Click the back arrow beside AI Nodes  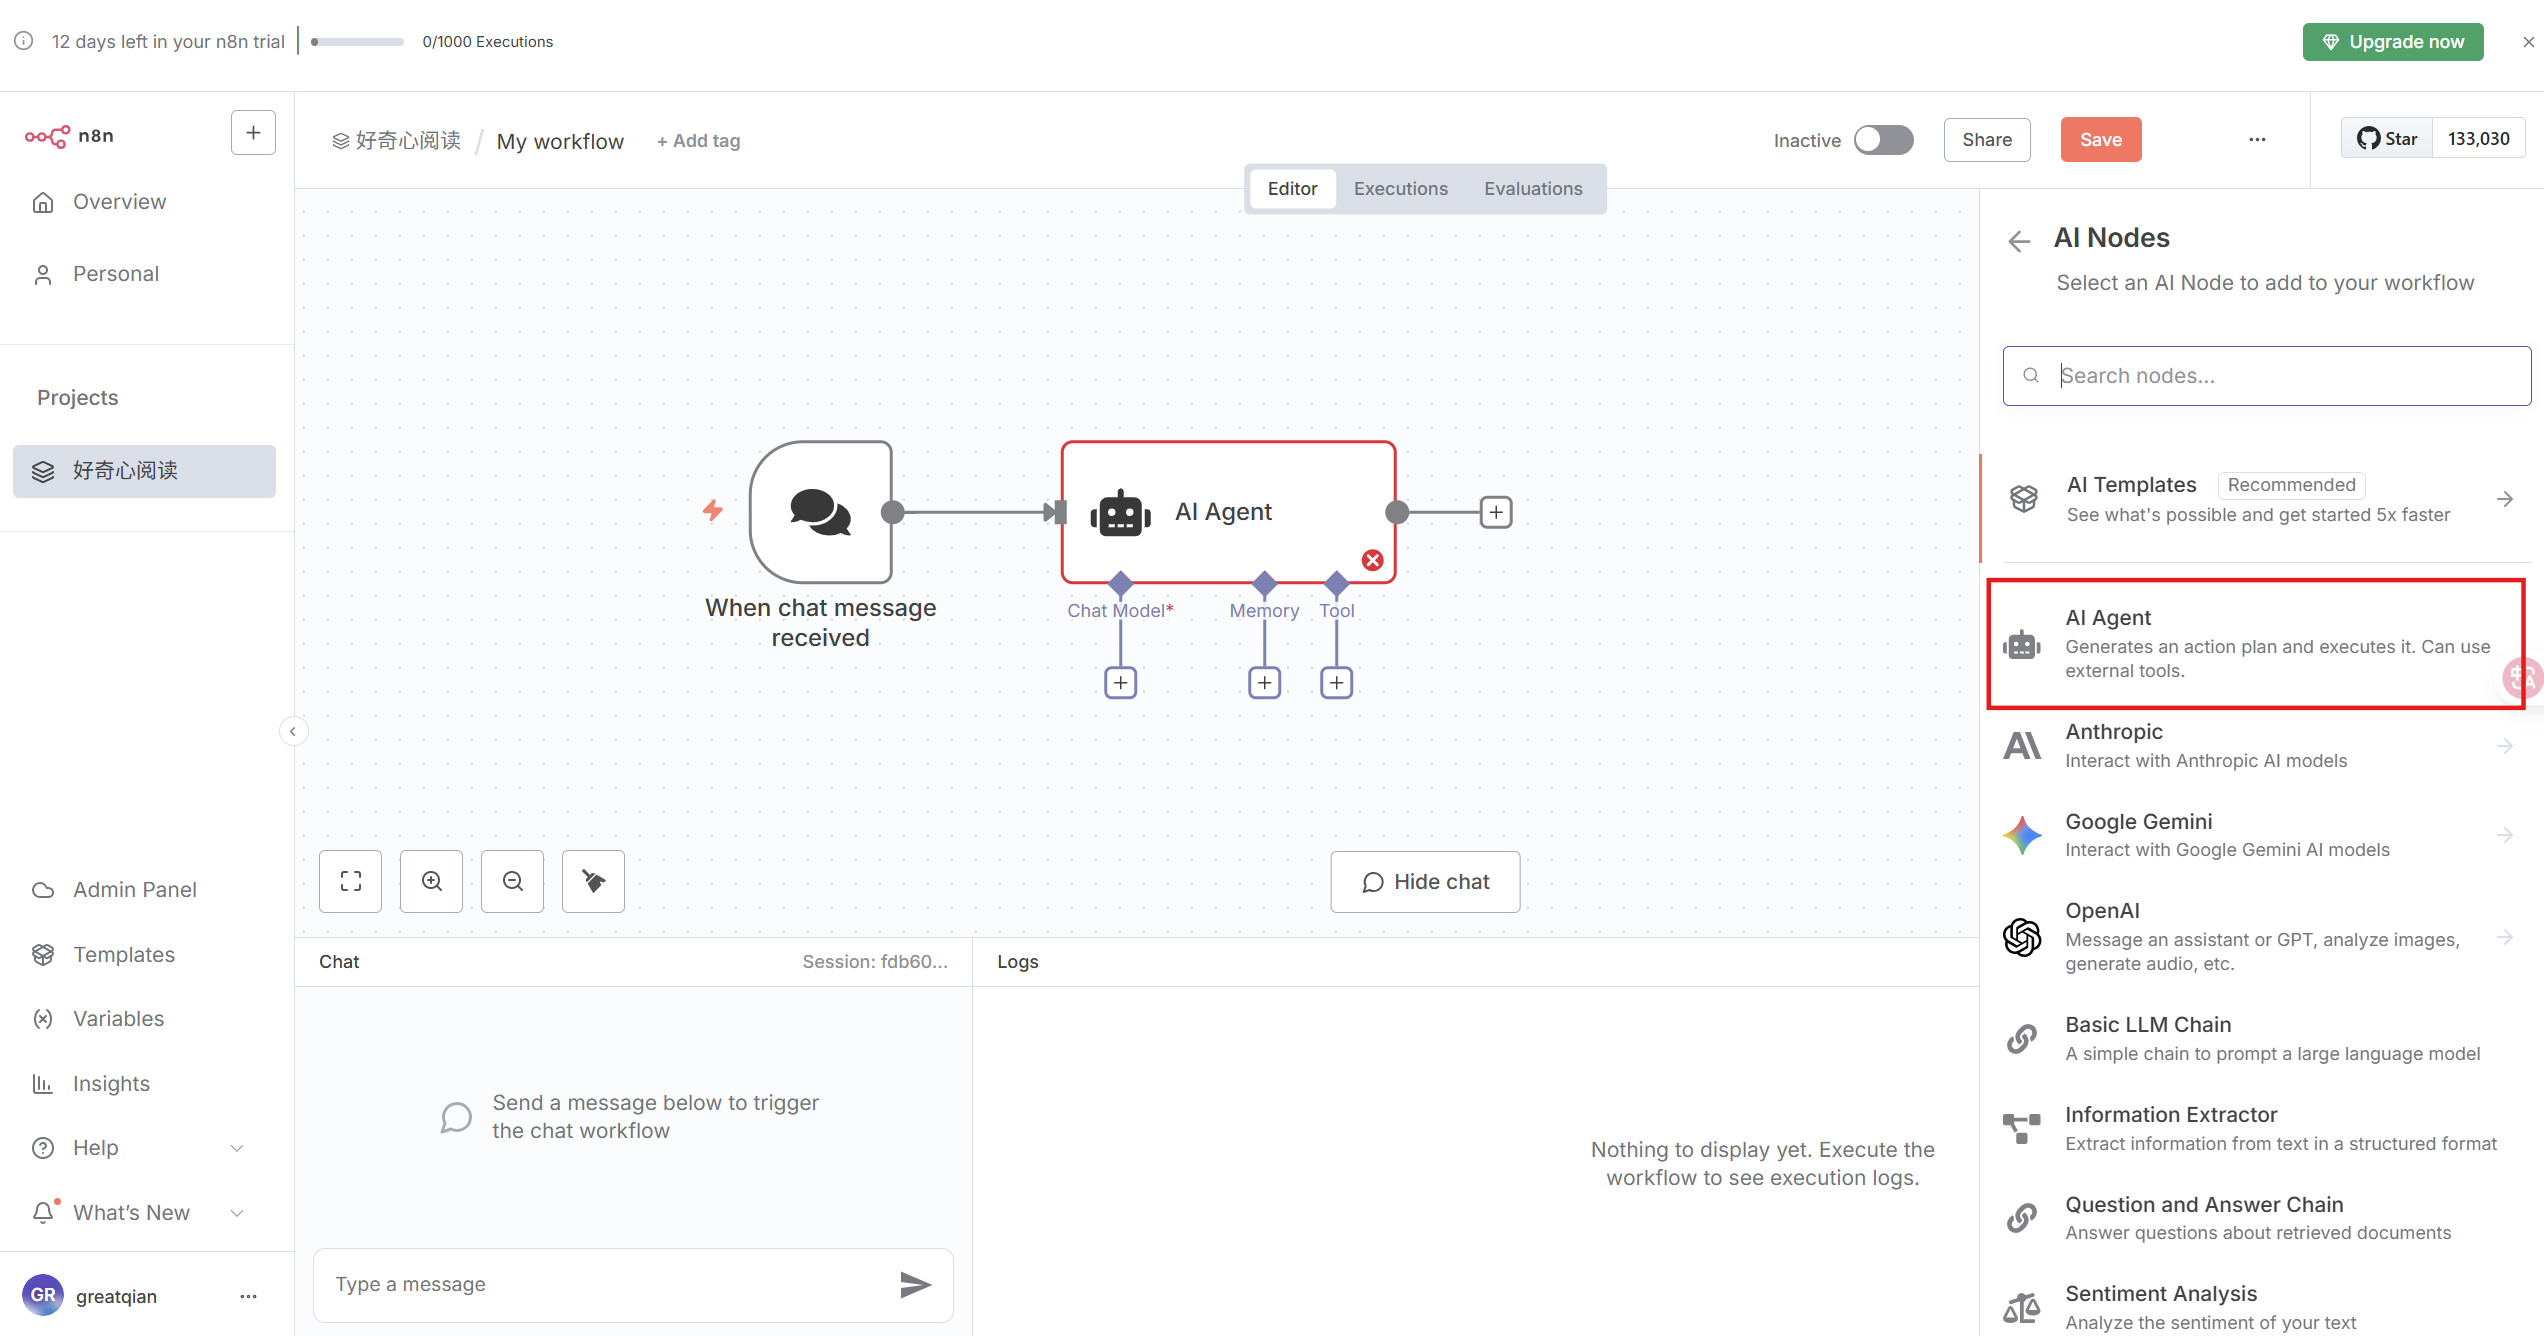(2019, 241)
